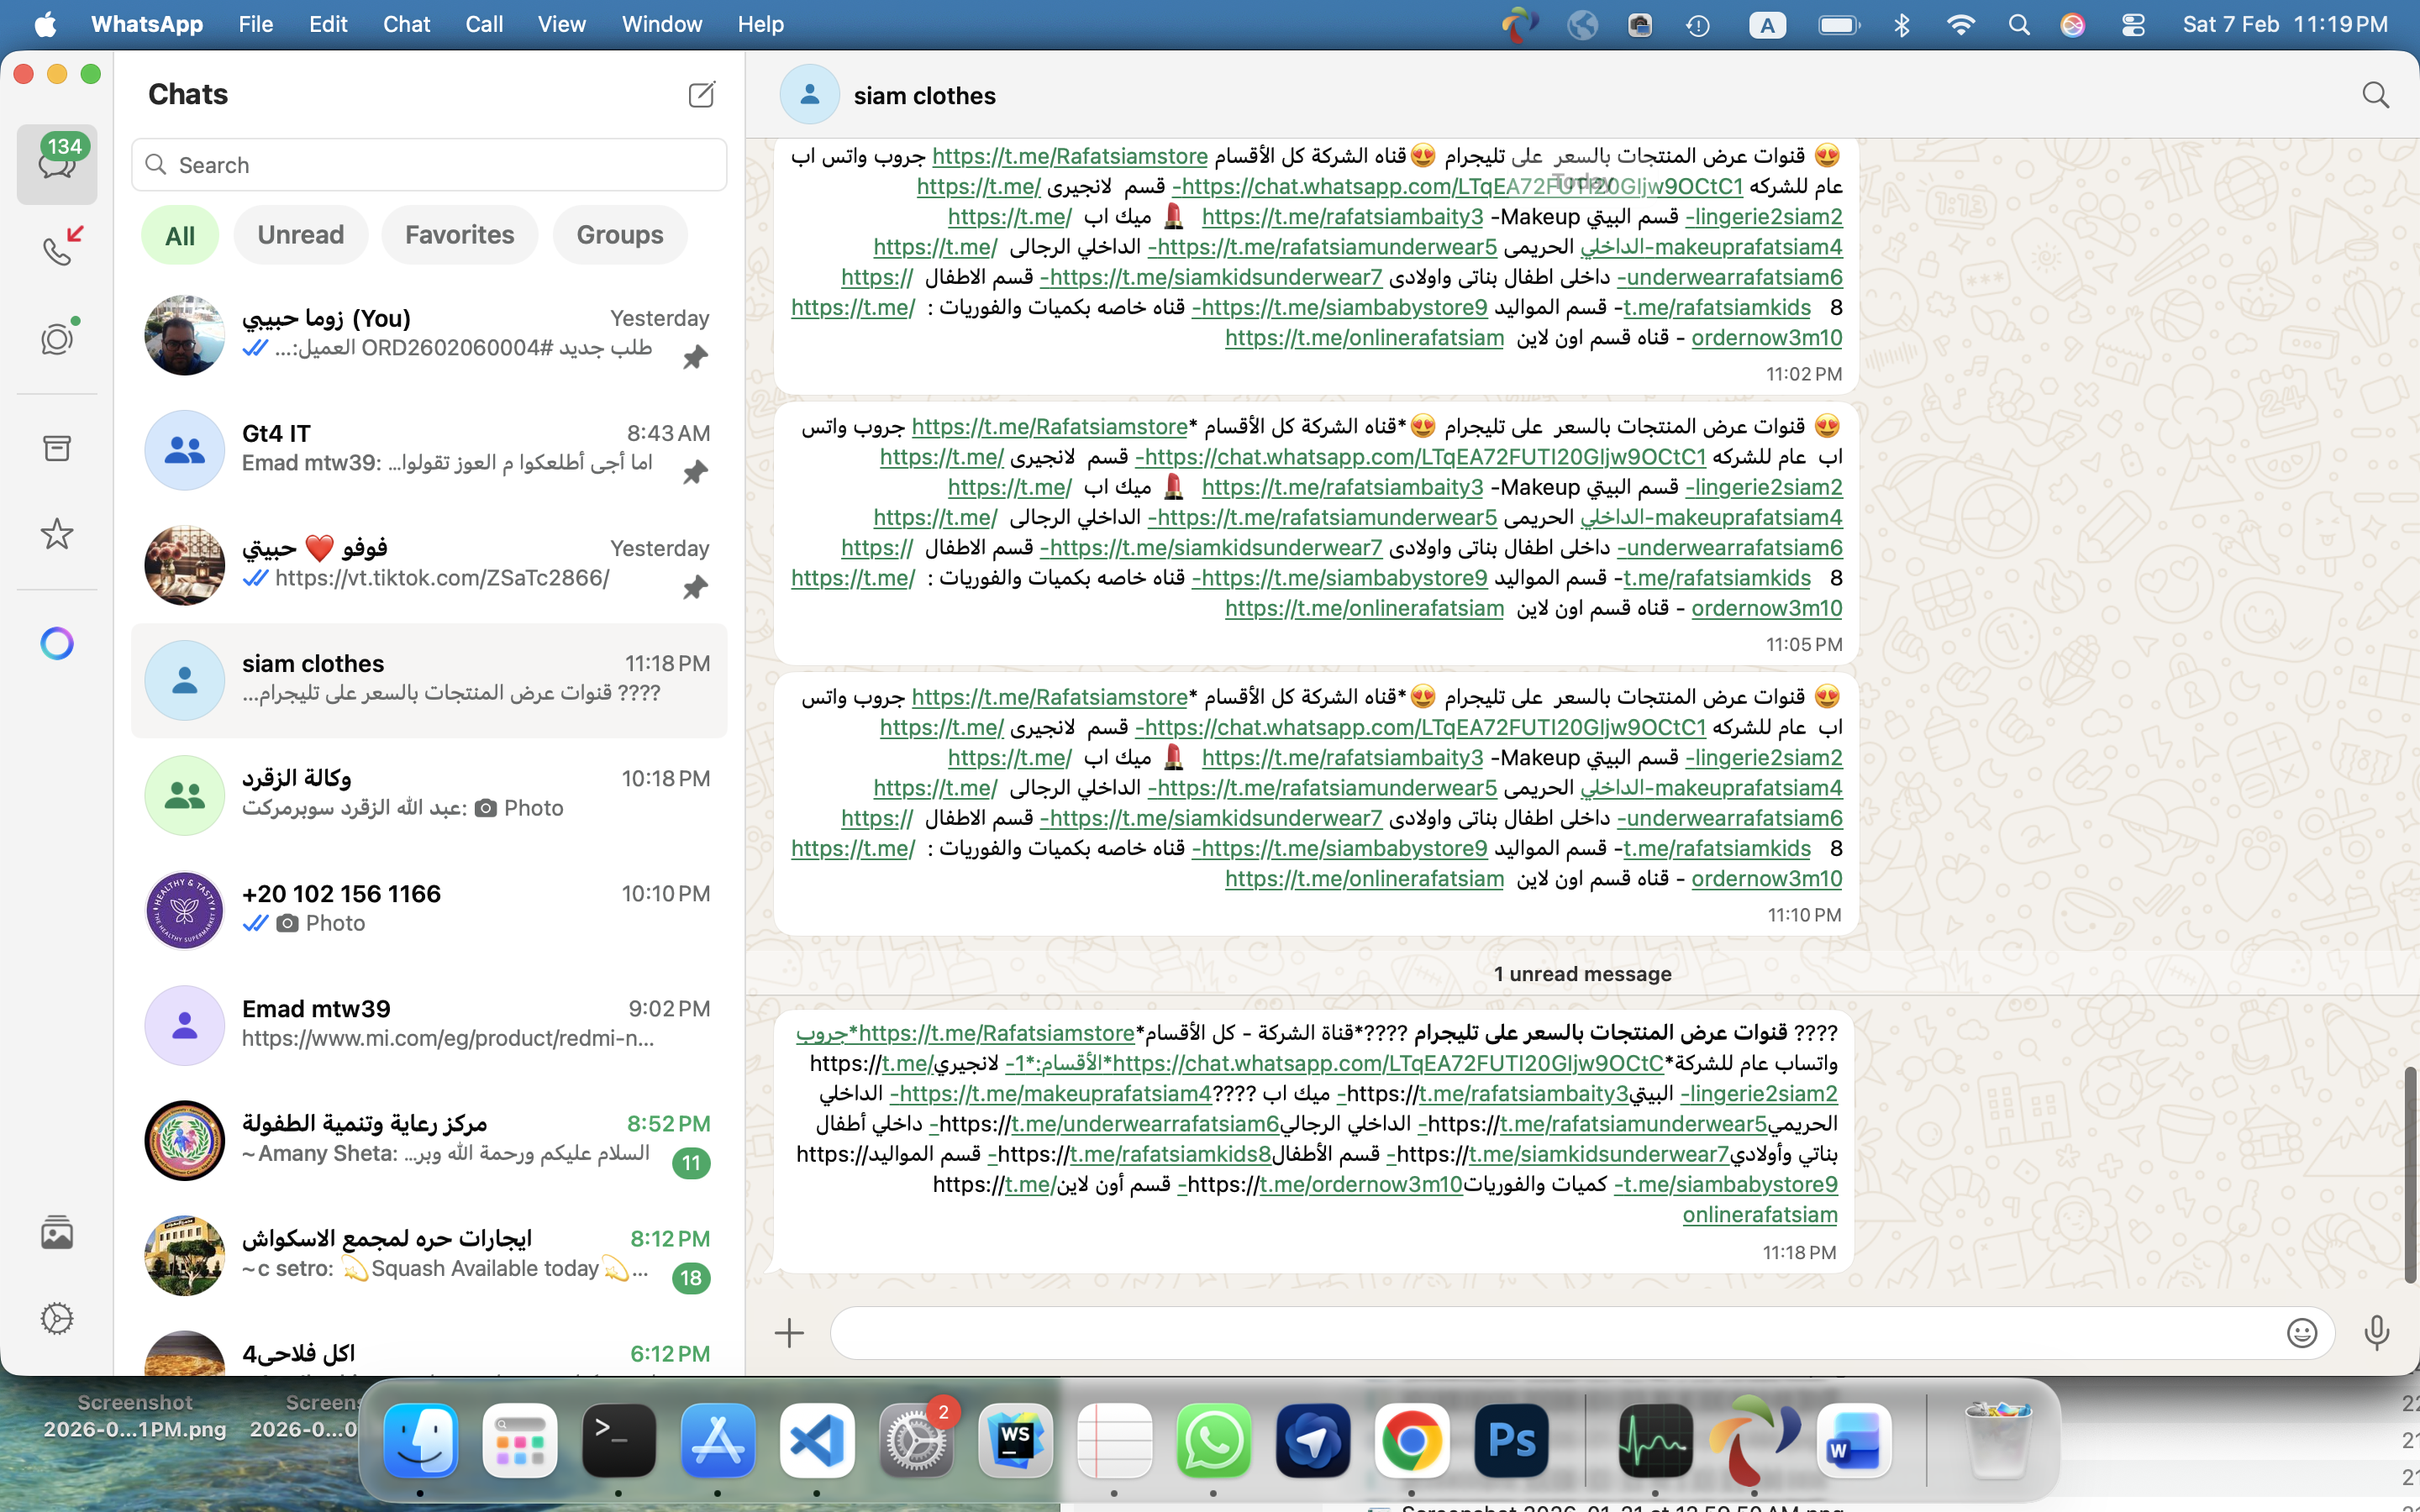
Task: Click the chat Search field
Action: pos(430,165)
